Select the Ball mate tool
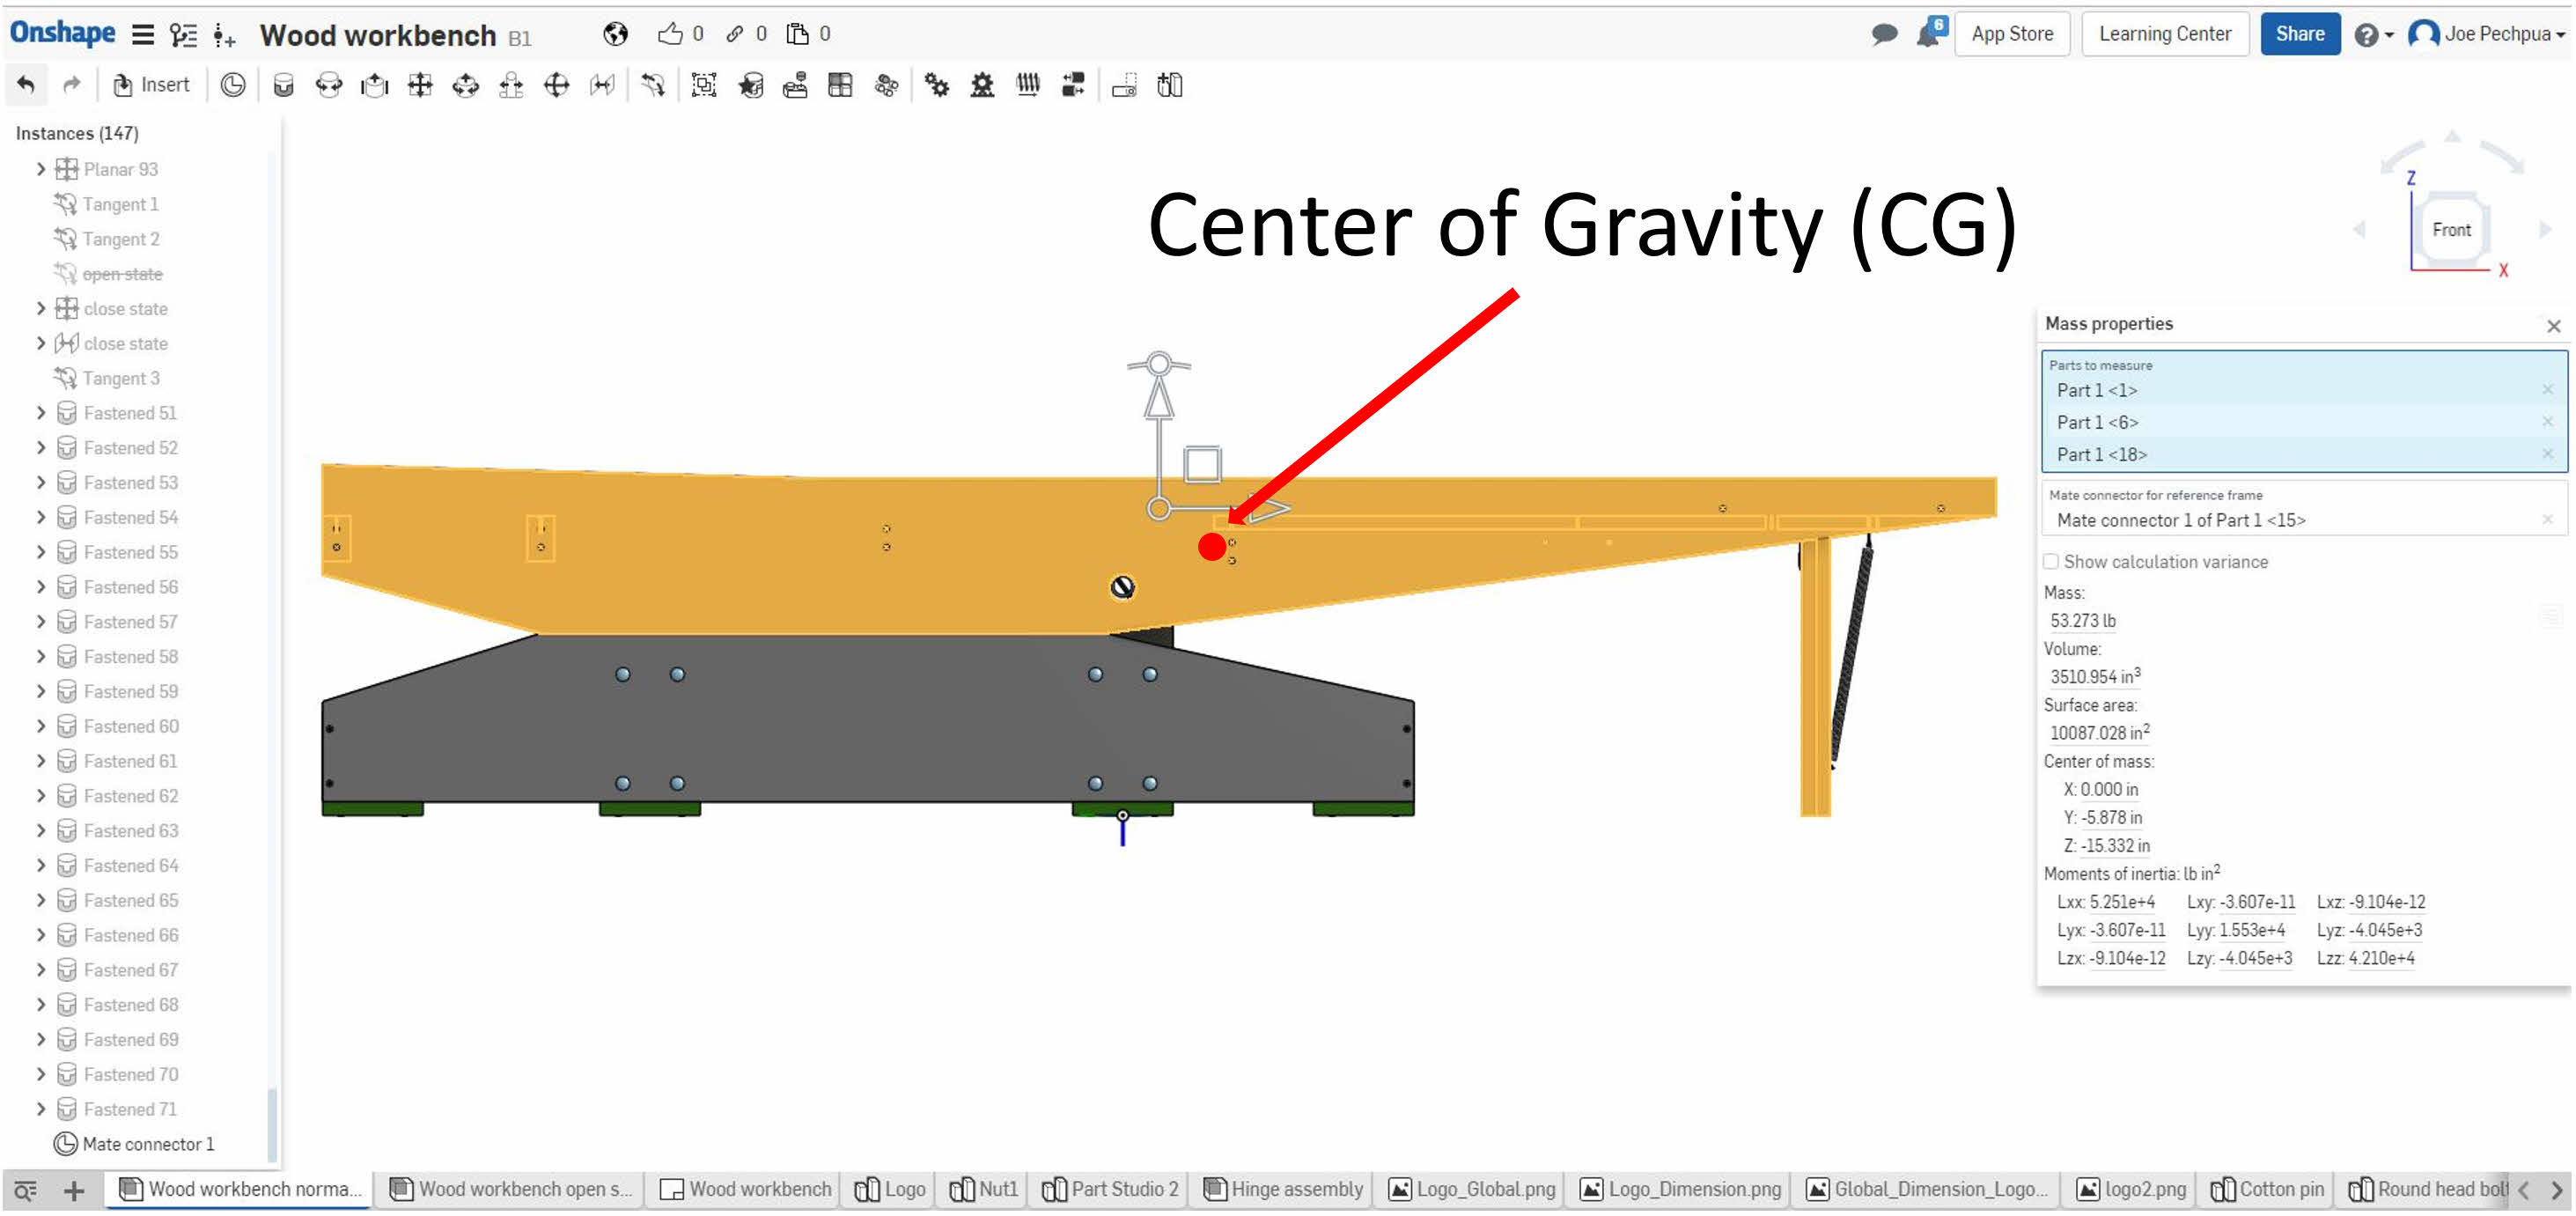This screenshot has width=2576, height=1216. coord(556,85)
